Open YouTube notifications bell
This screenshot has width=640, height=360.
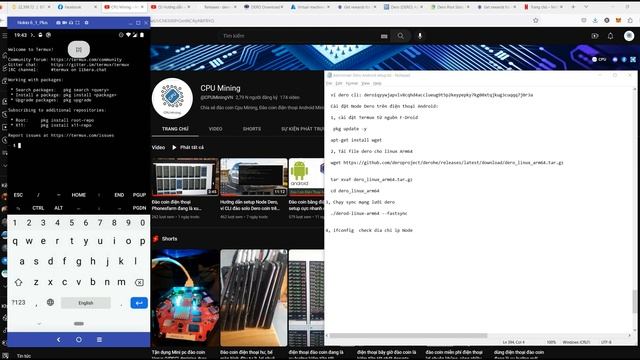610,36
